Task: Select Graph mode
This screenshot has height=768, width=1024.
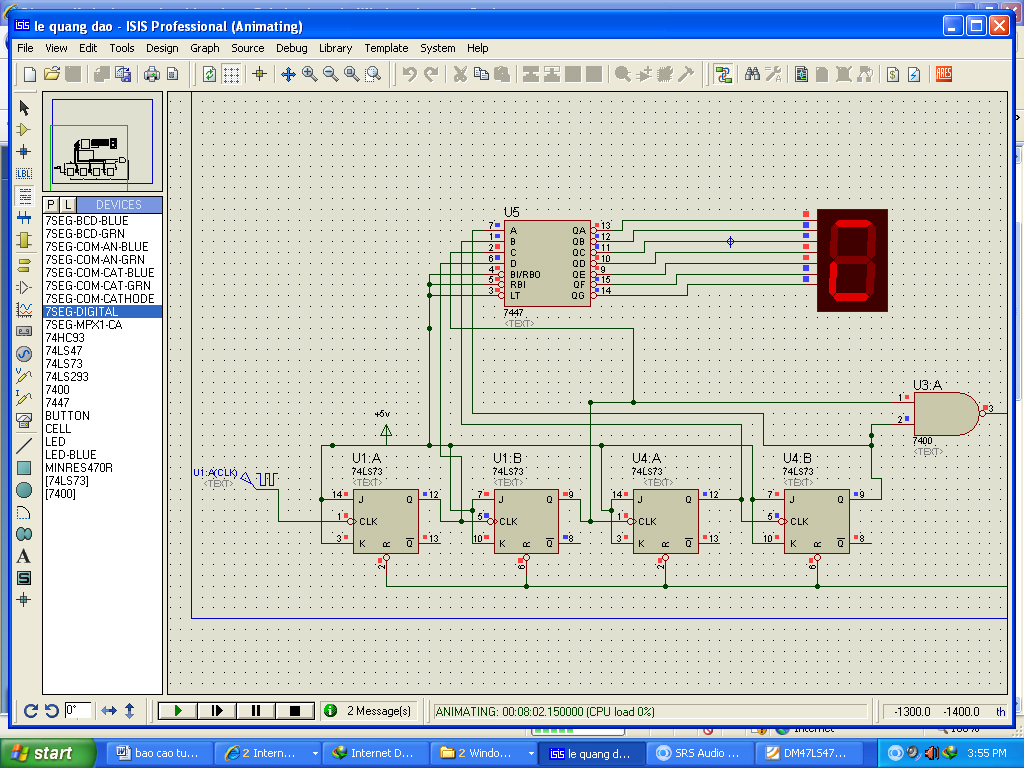Action: (x=24, y=310)
